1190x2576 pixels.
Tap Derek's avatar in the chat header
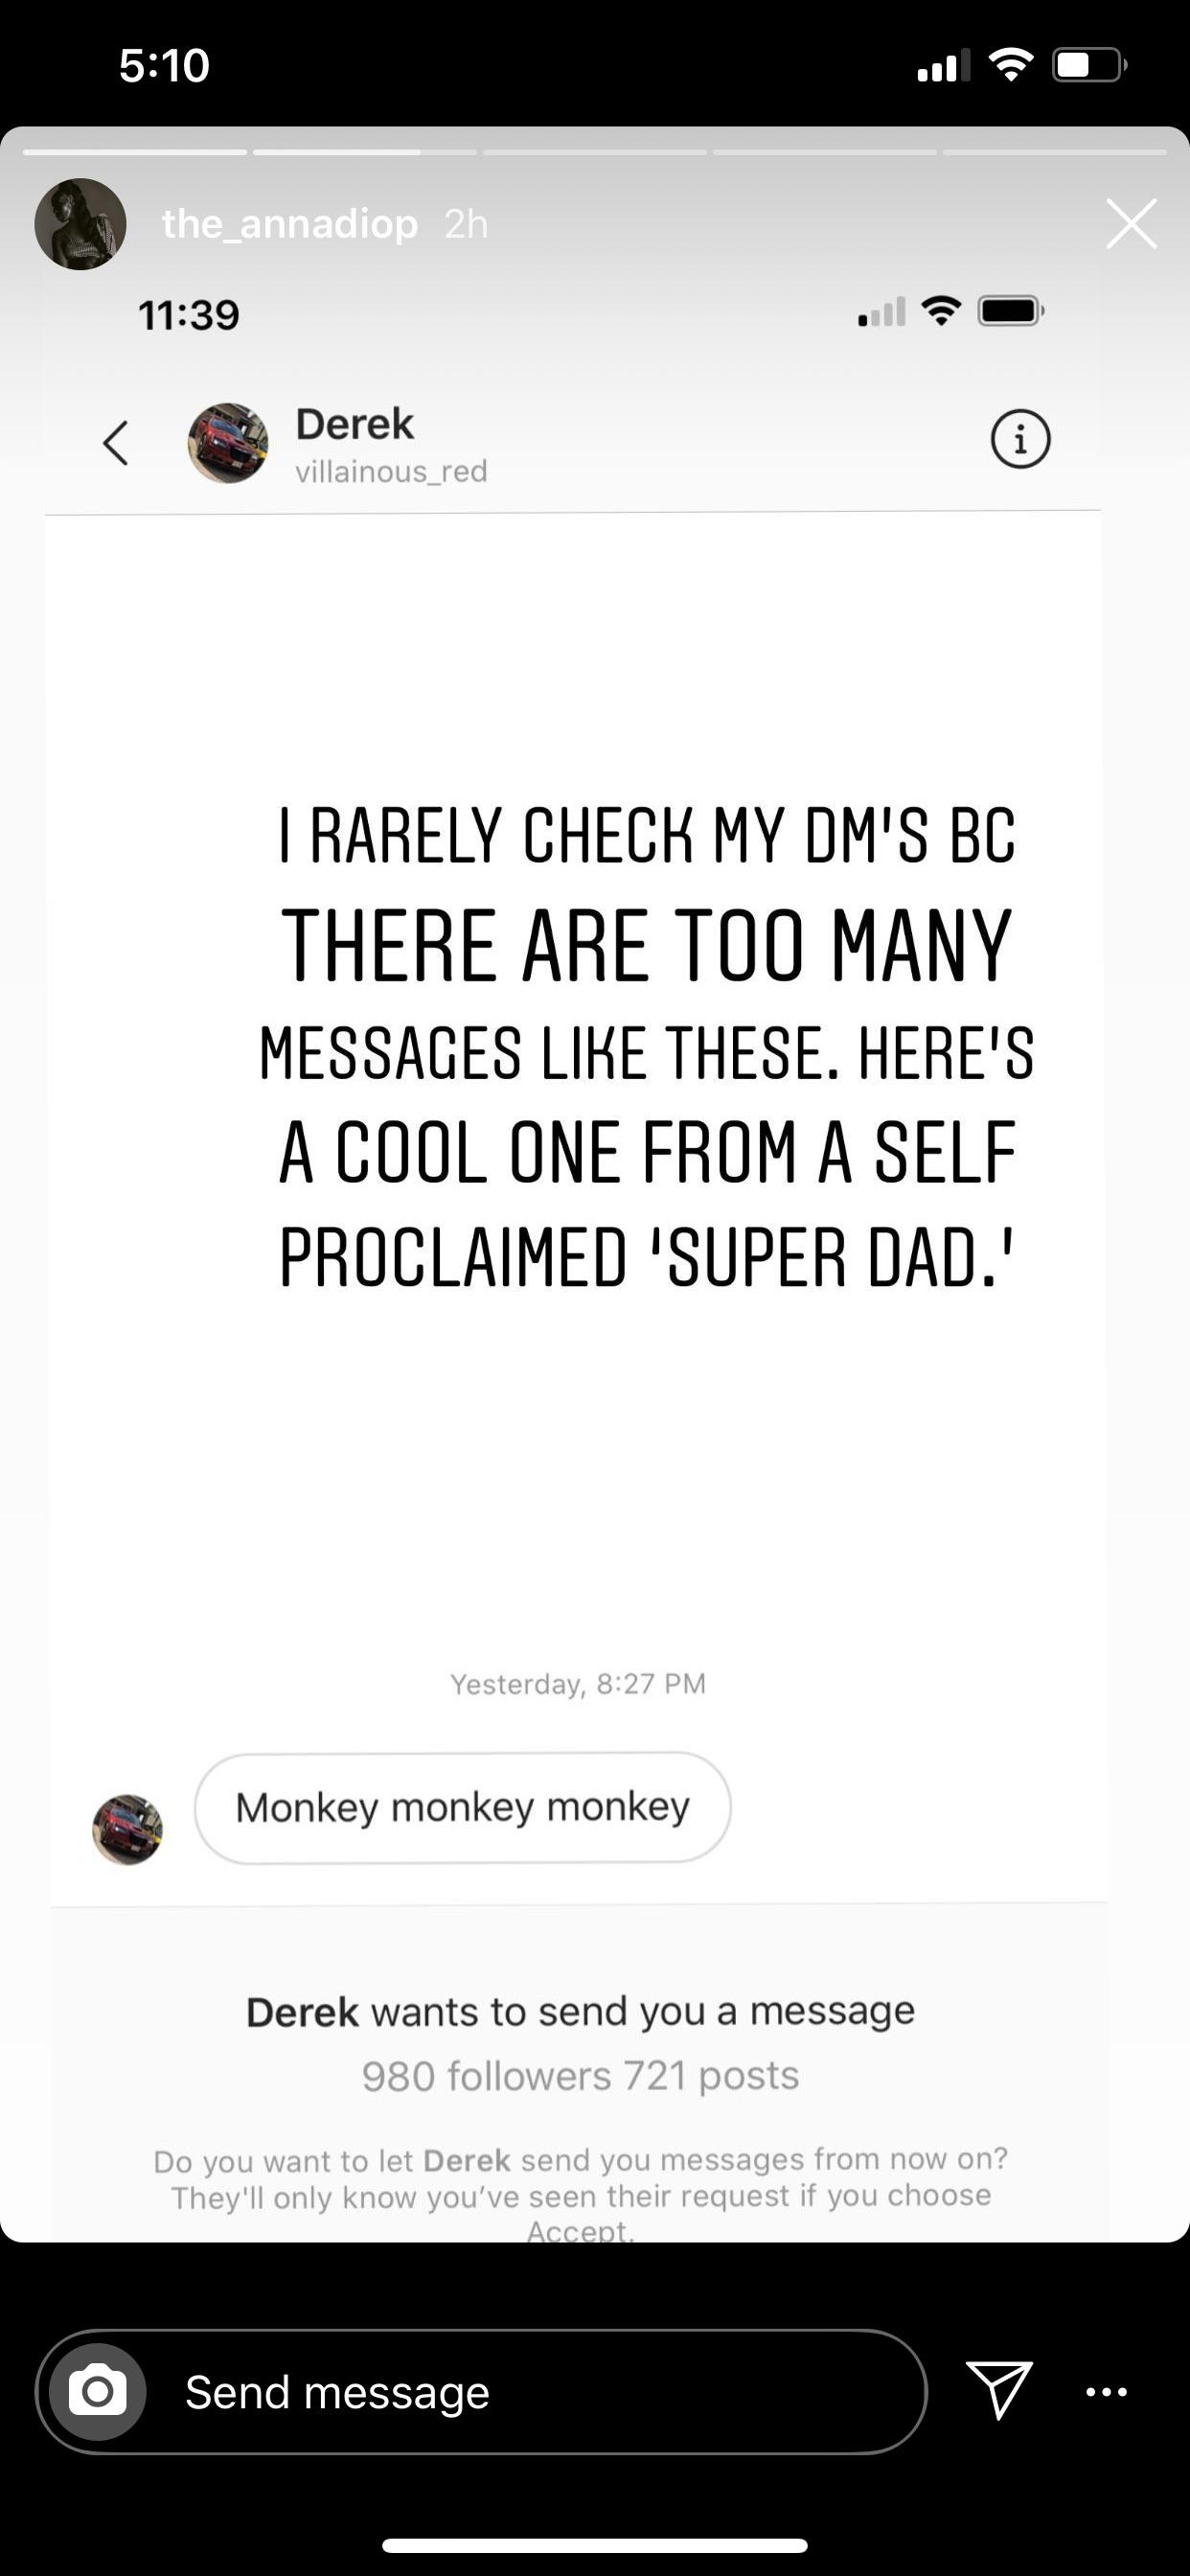[x=228, y=443]
